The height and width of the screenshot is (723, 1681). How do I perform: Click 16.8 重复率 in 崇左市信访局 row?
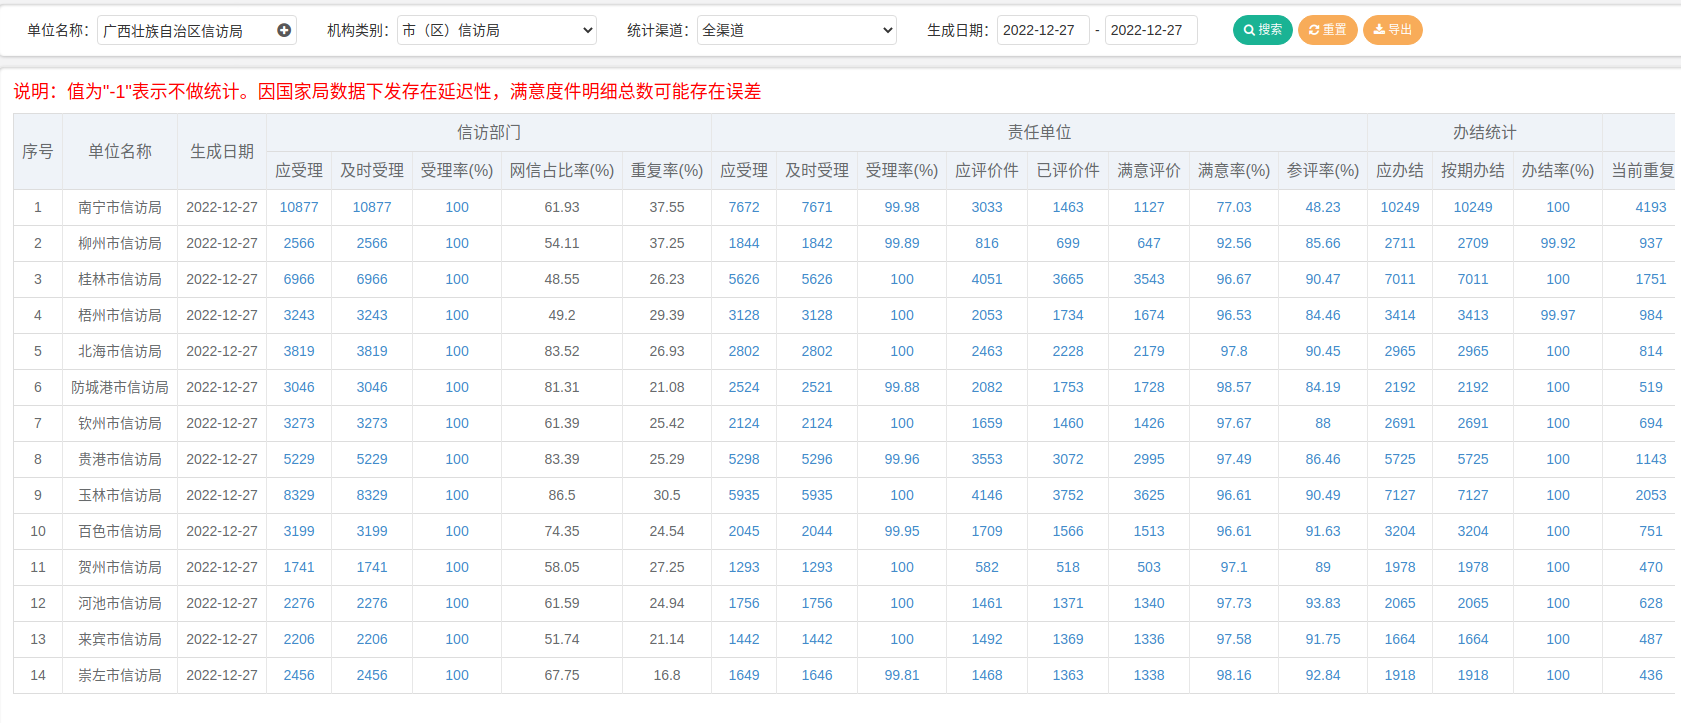click(667, 675)
